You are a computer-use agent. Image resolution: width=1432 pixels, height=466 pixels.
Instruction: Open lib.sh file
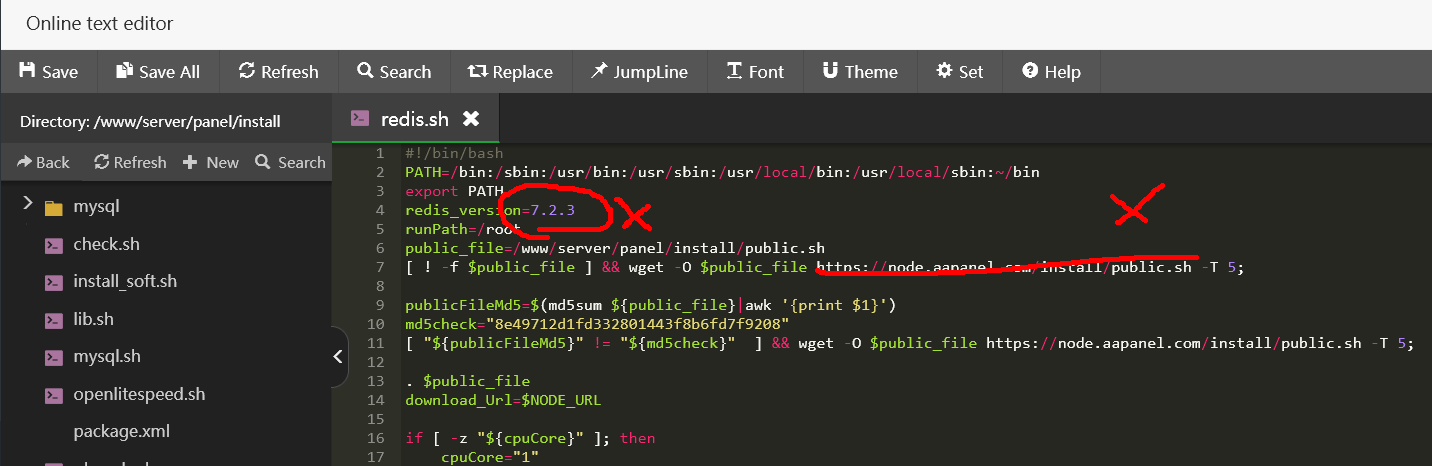coord(93,319)
